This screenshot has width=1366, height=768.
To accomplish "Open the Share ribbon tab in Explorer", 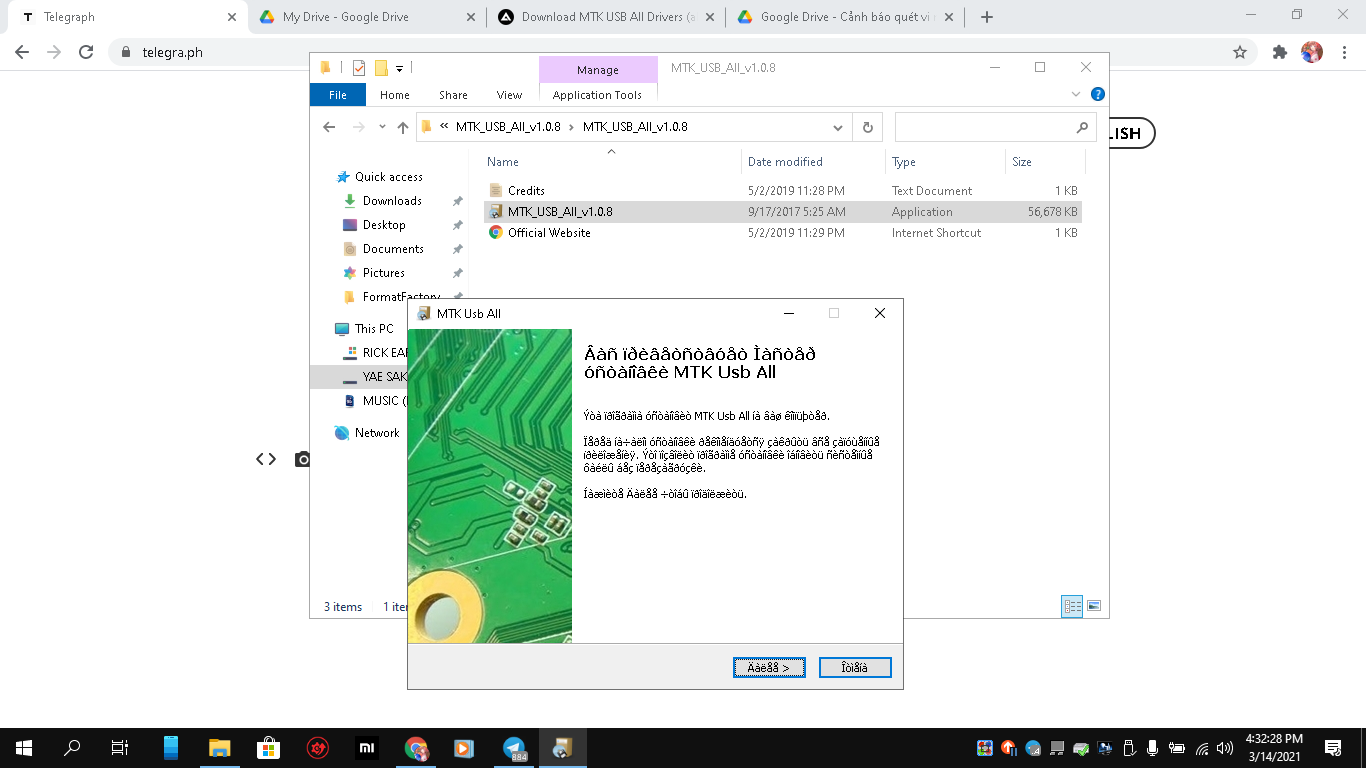I will coord(453,95).
